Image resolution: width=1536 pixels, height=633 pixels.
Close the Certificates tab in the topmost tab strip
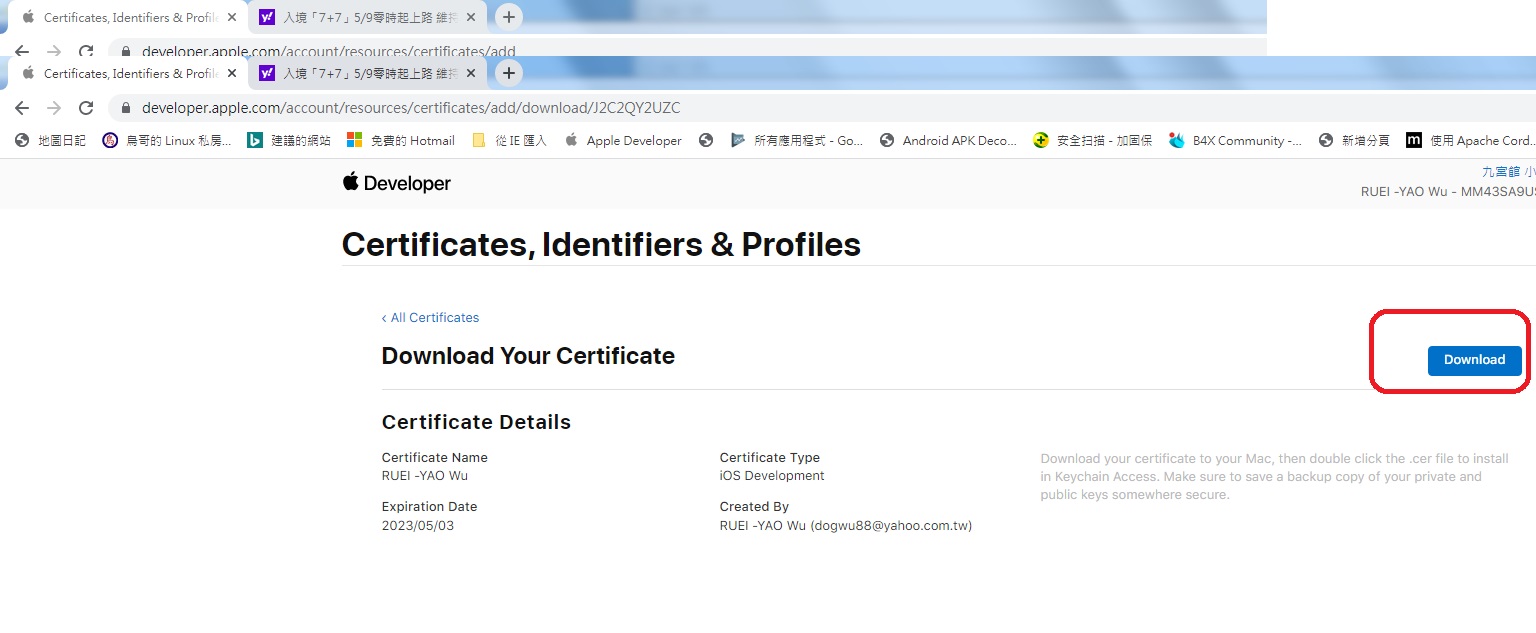(231, 17)
